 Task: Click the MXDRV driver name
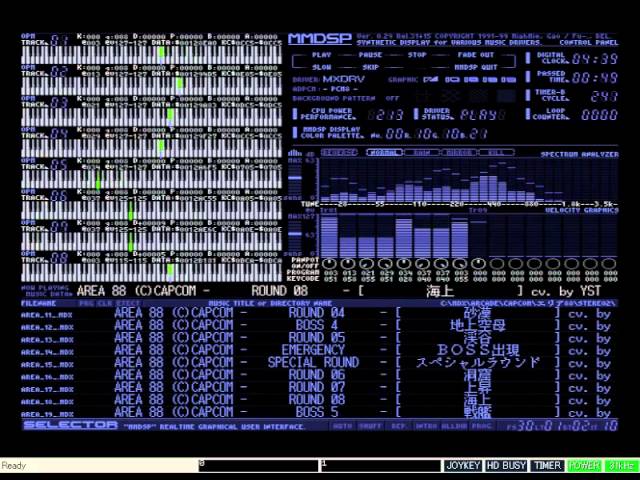pyautogui.click(x=344, y=79)
